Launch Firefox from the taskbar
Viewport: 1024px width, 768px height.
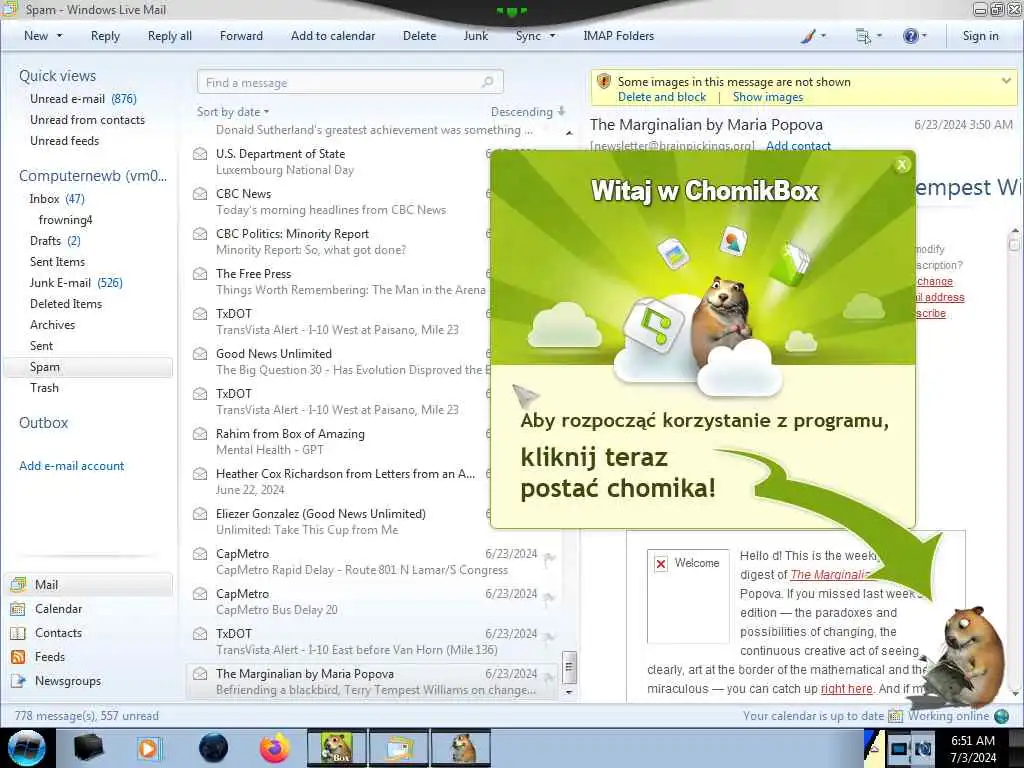click(275, 748)
